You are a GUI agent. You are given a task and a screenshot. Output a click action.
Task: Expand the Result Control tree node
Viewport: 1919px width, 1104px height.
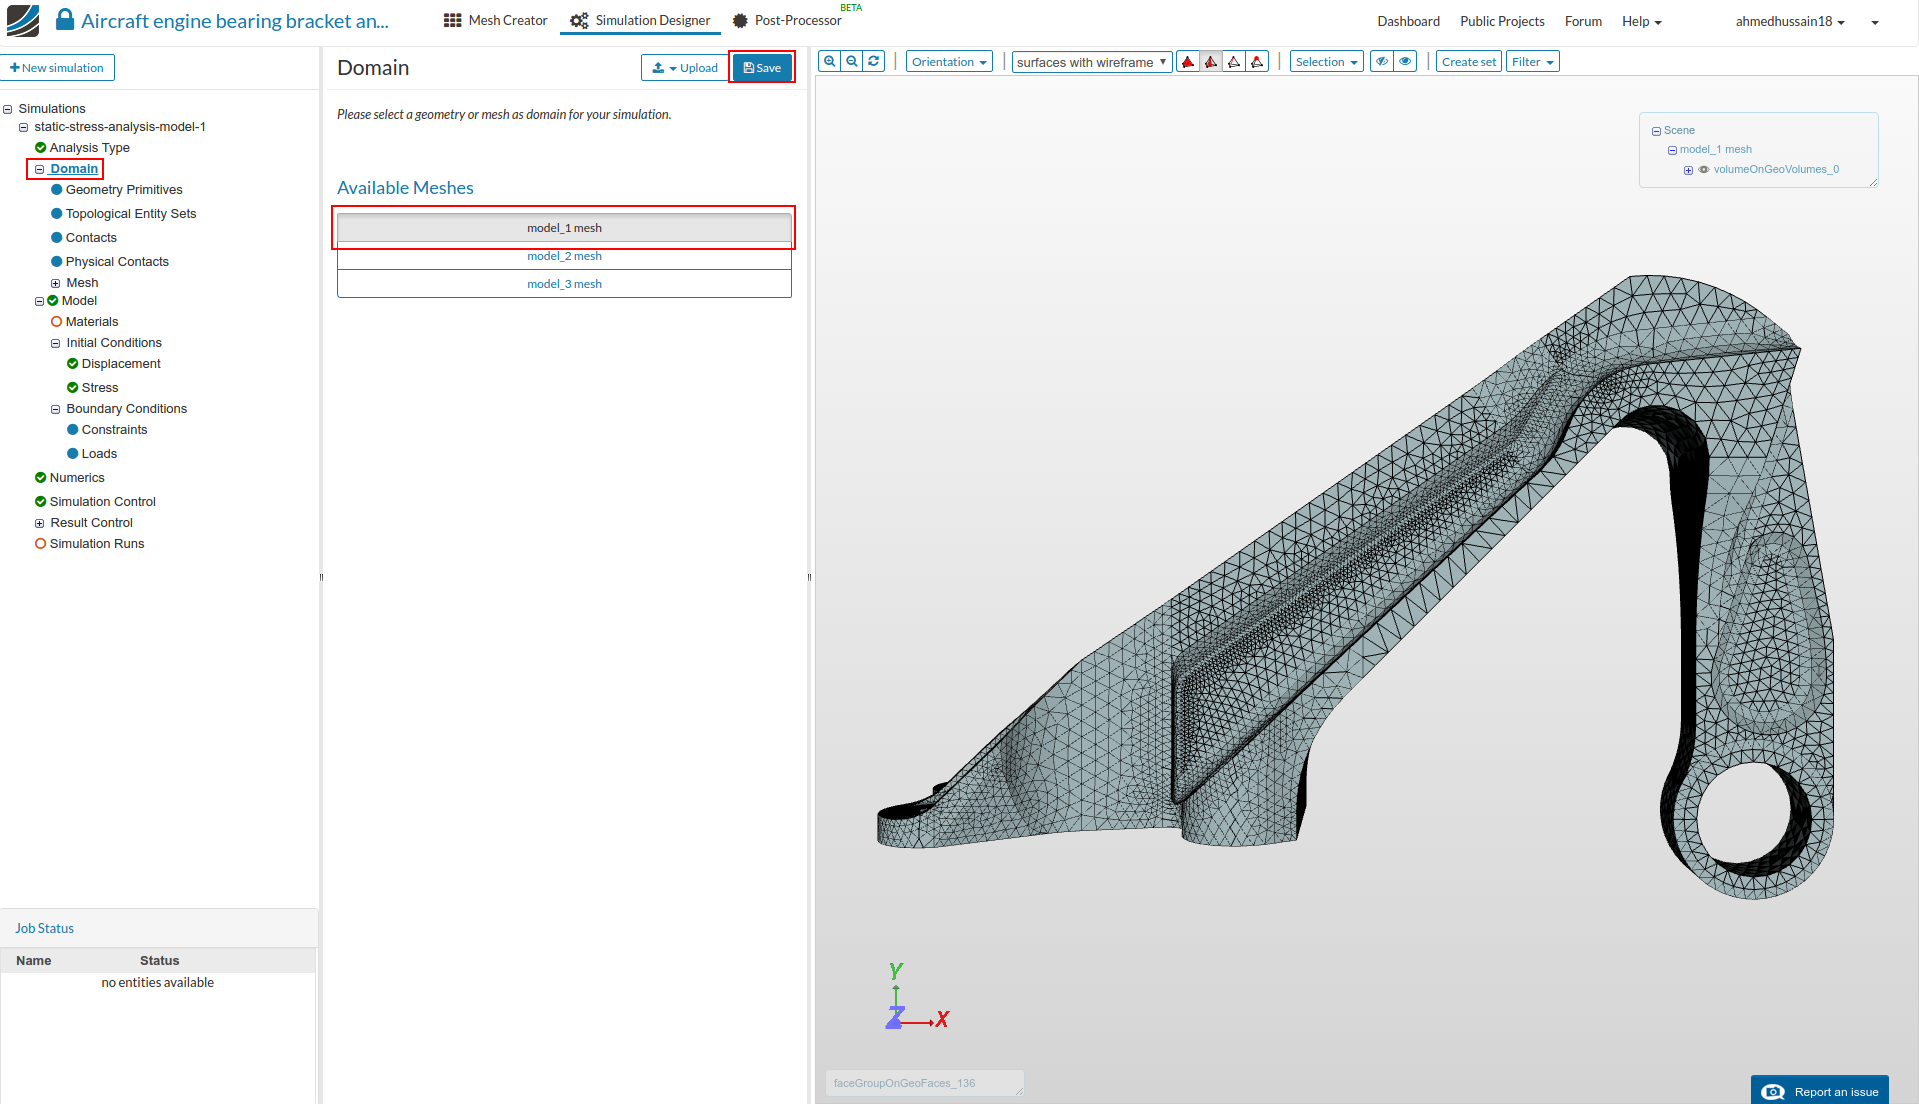click(x=40, y=523)
